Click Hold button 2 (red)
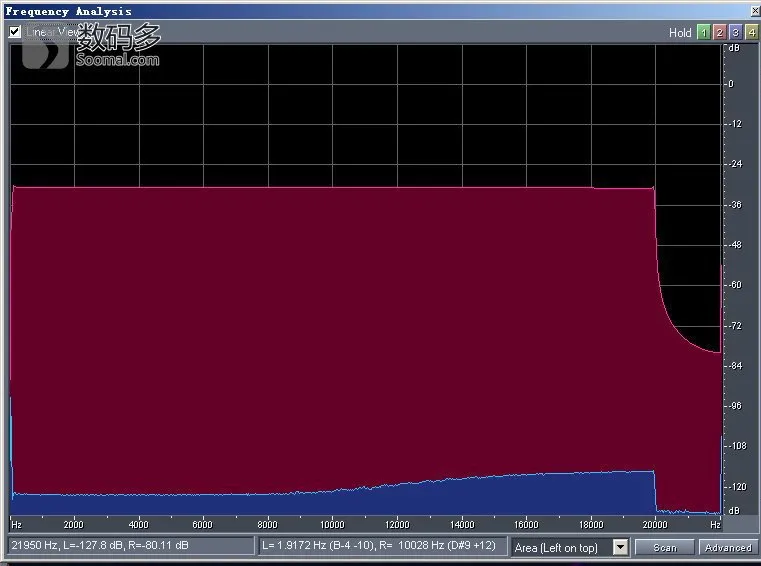 pyautogui.click(x=719, y=33)
